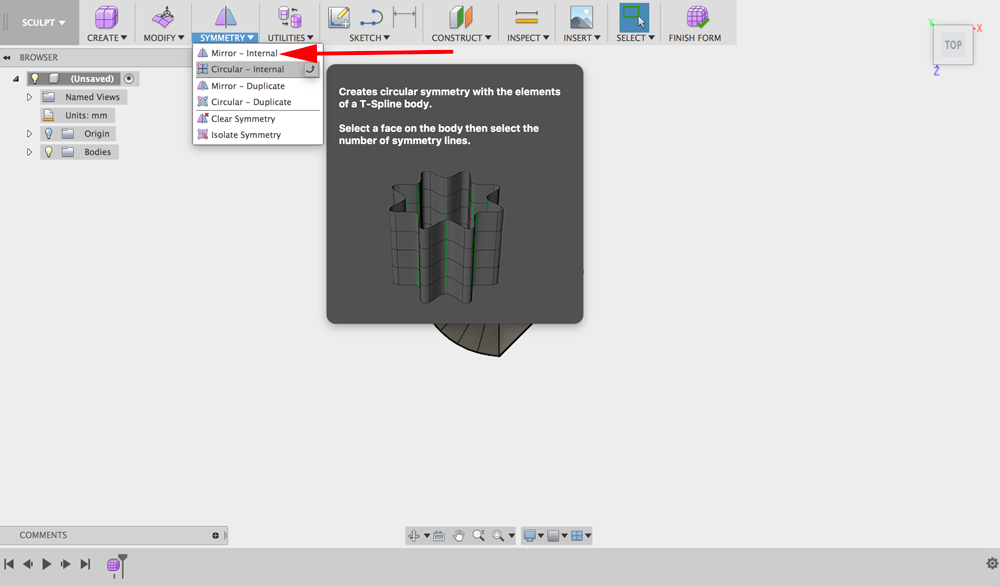Activate the Unsaved component radio button
Viewport: 1000px width, 586px height.
point(129,78)
